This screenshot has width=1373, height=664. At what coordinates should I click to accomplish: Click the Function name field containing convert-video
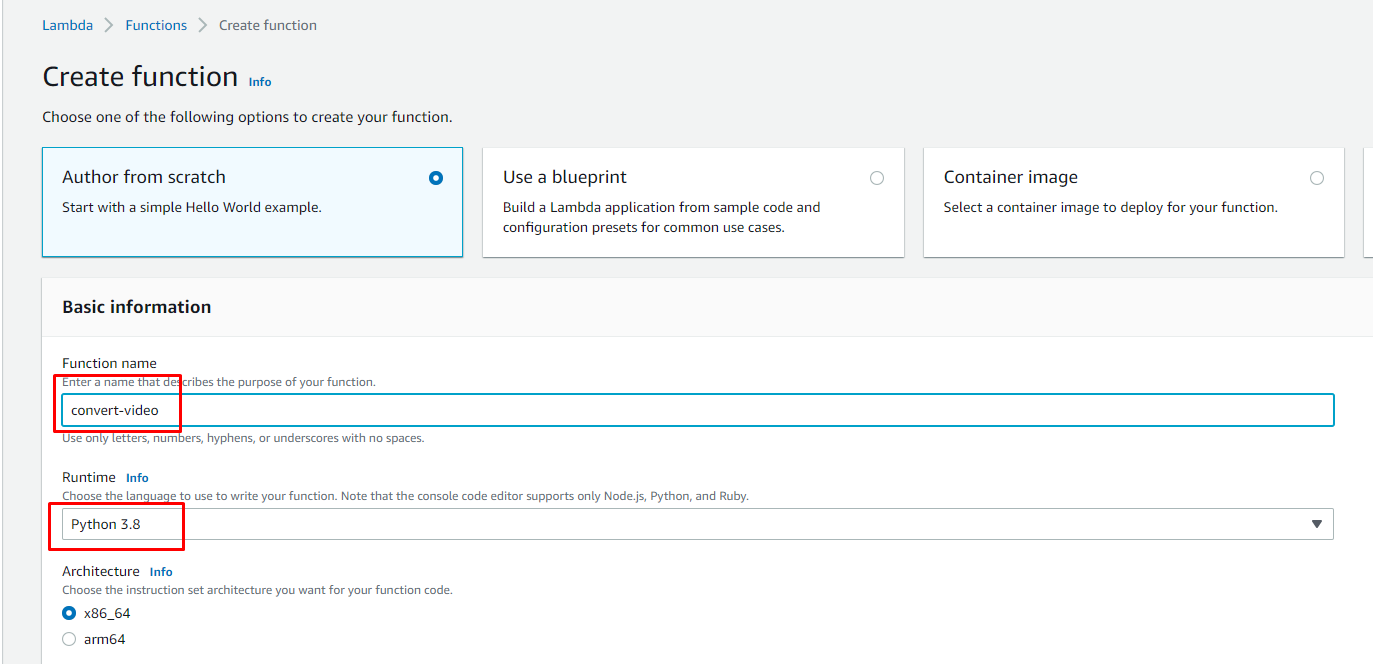697,410
